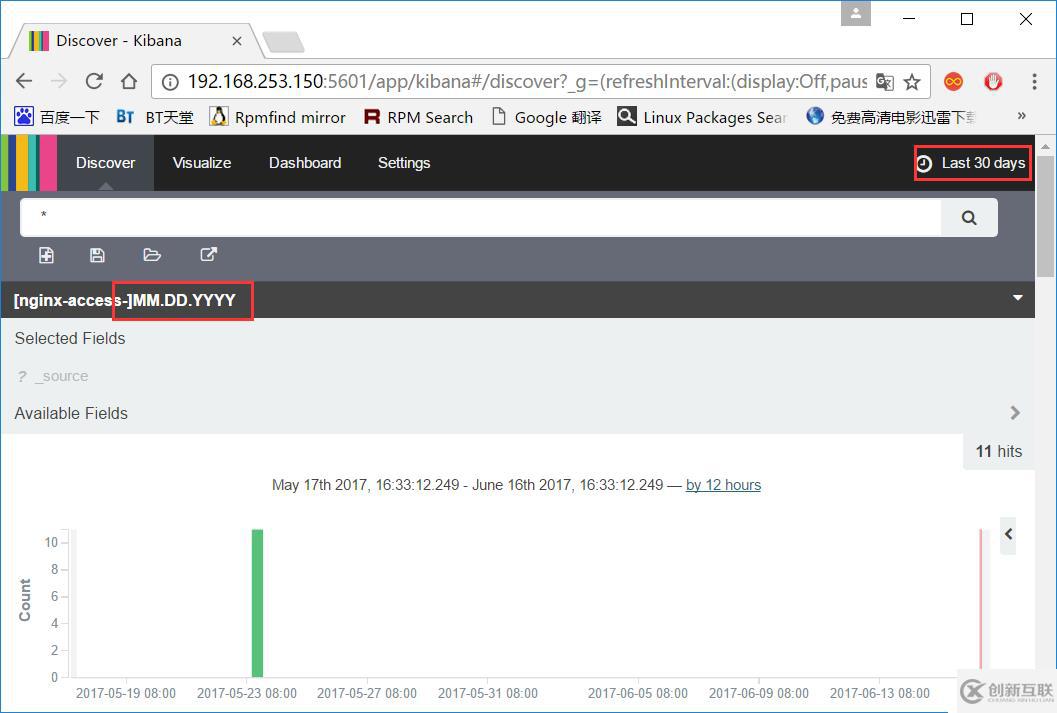Click the Kibana colorful logo
The image size is (1057, 713).
(29, 163)
